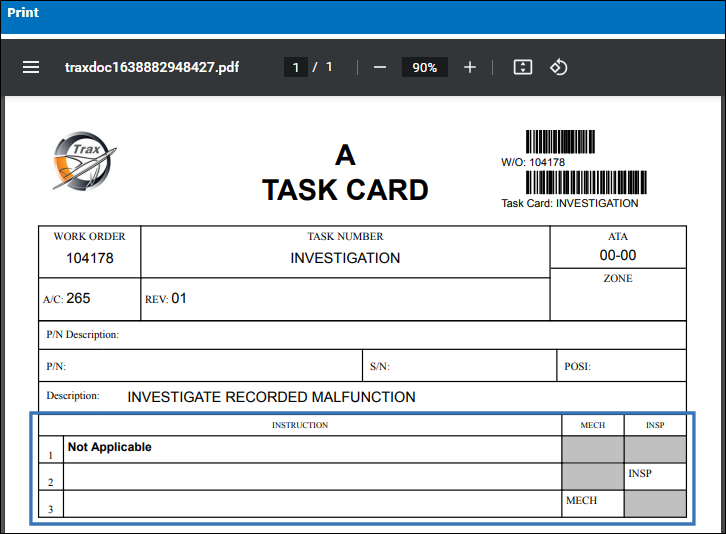Open the PDF viewer sidebar hamburger menu

point(31,67)
